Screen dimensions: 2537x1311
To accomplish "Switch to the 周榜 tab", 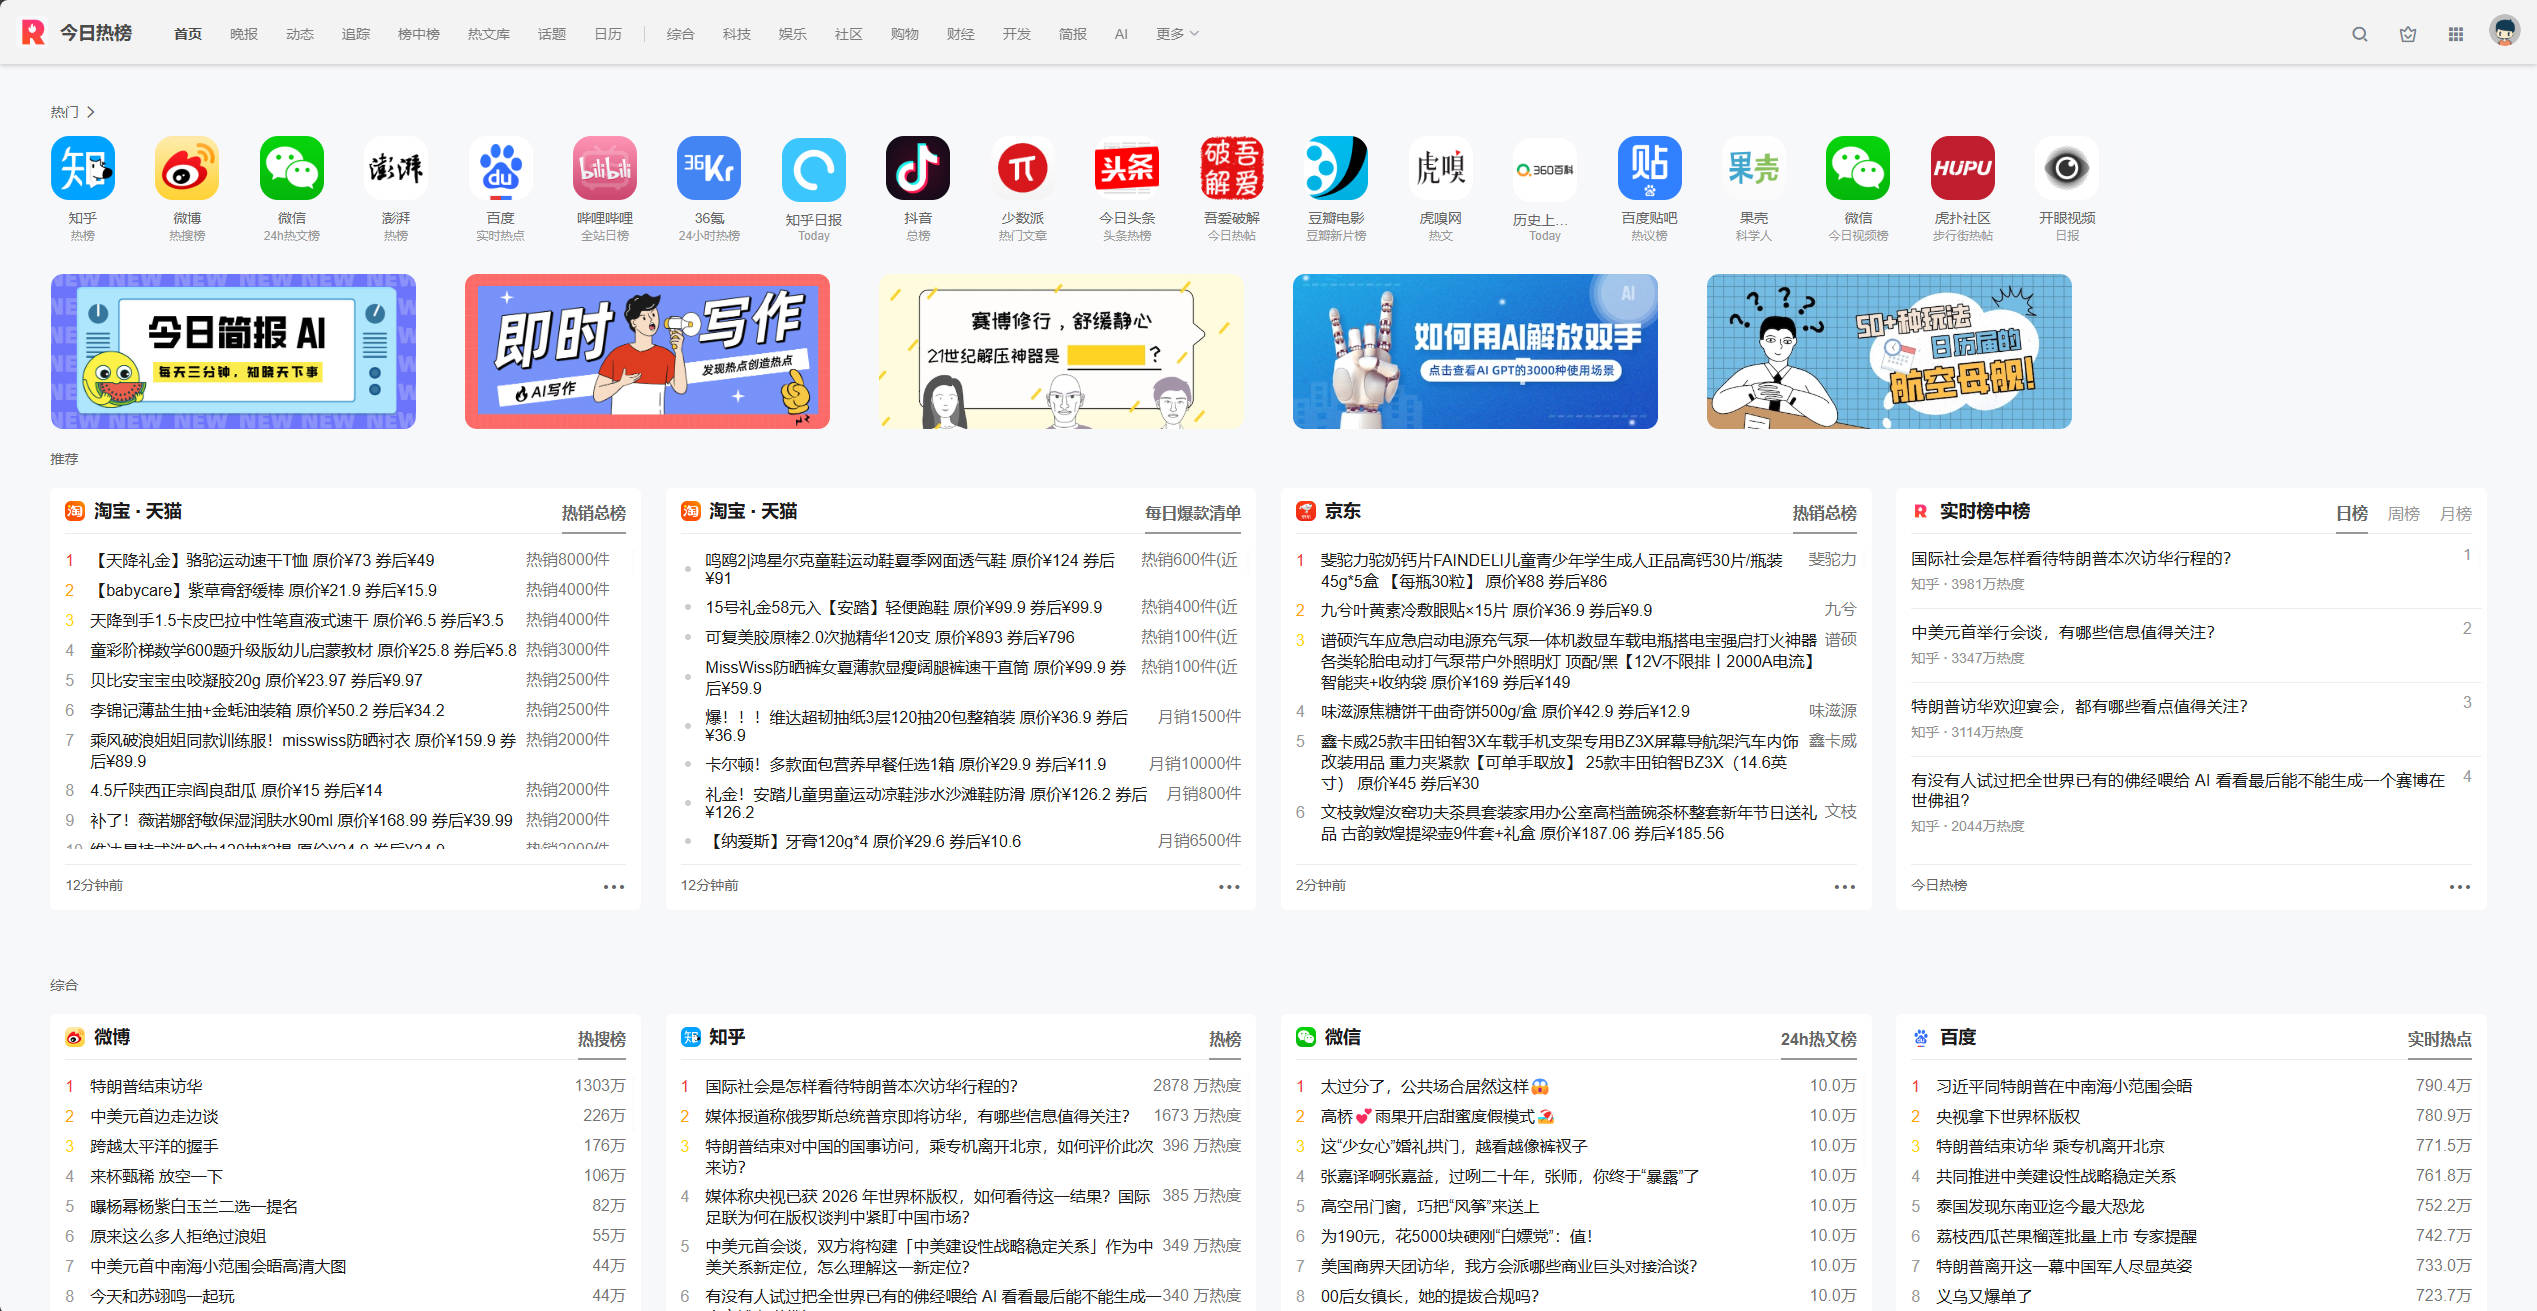I will click(2404, 514).
